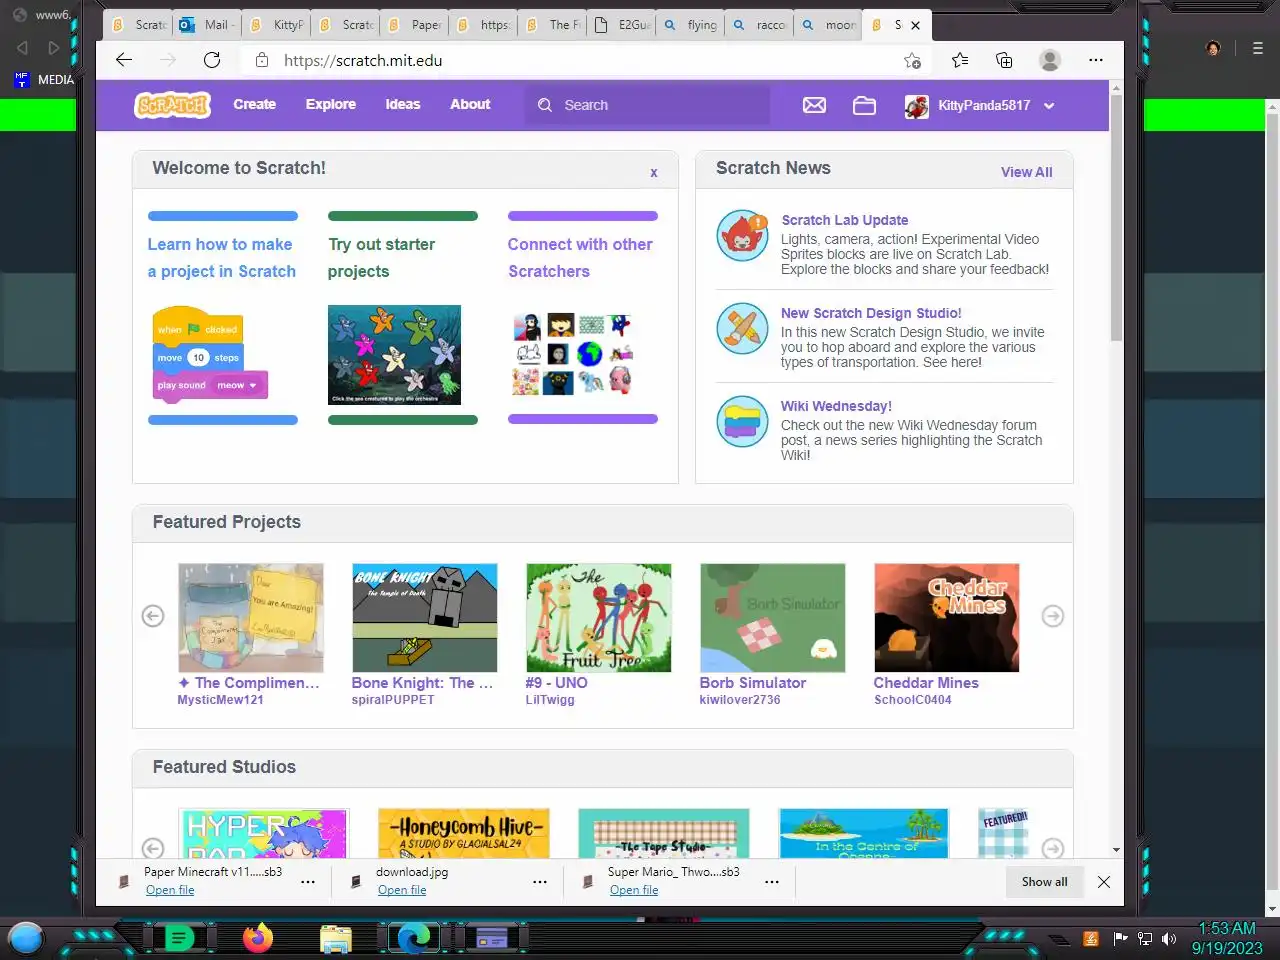The height and width of the screenshot is (960, 1280).
Task: Click the Scratch Design Studio news icon
Action: [743, 329]
